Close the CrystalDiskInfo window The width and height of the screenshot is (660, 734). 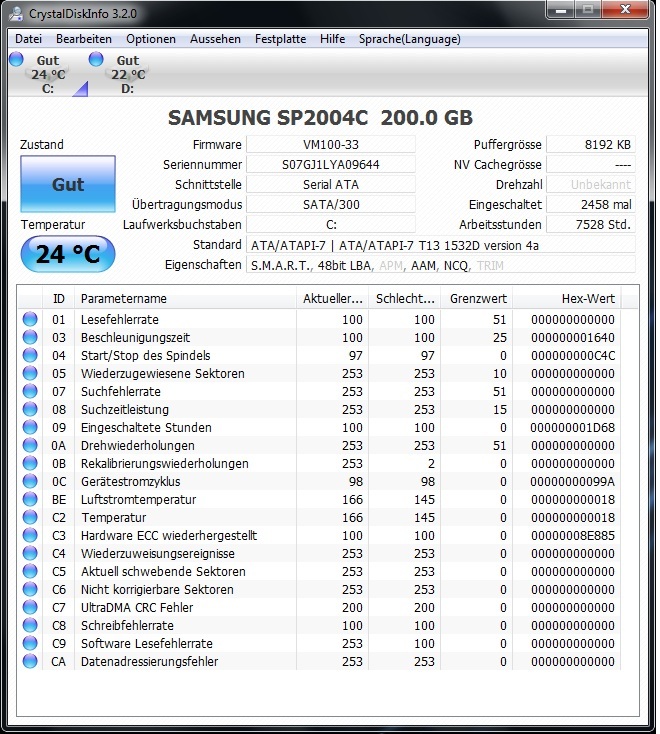click(625, 9)
